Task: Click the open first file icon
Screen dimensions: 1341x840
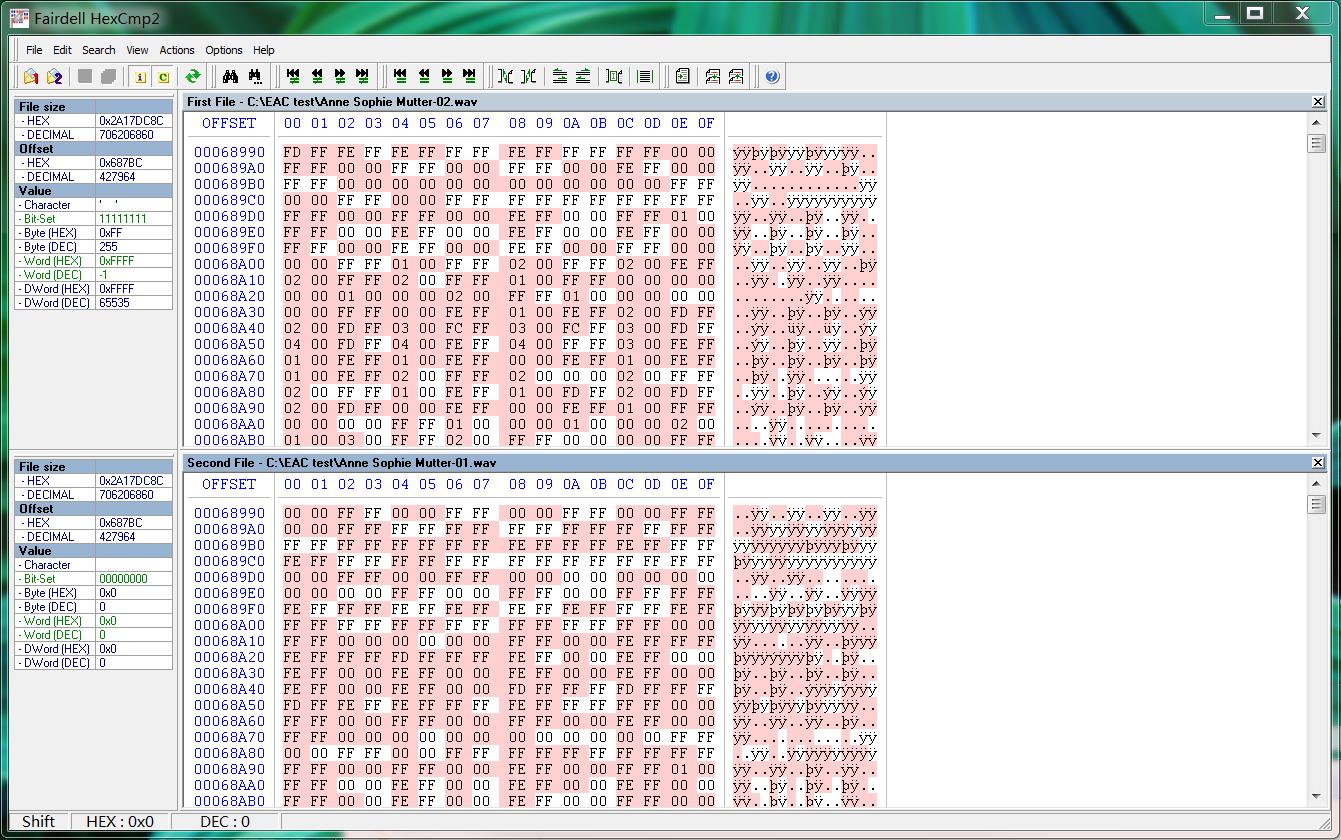Action: pos(31,77)
